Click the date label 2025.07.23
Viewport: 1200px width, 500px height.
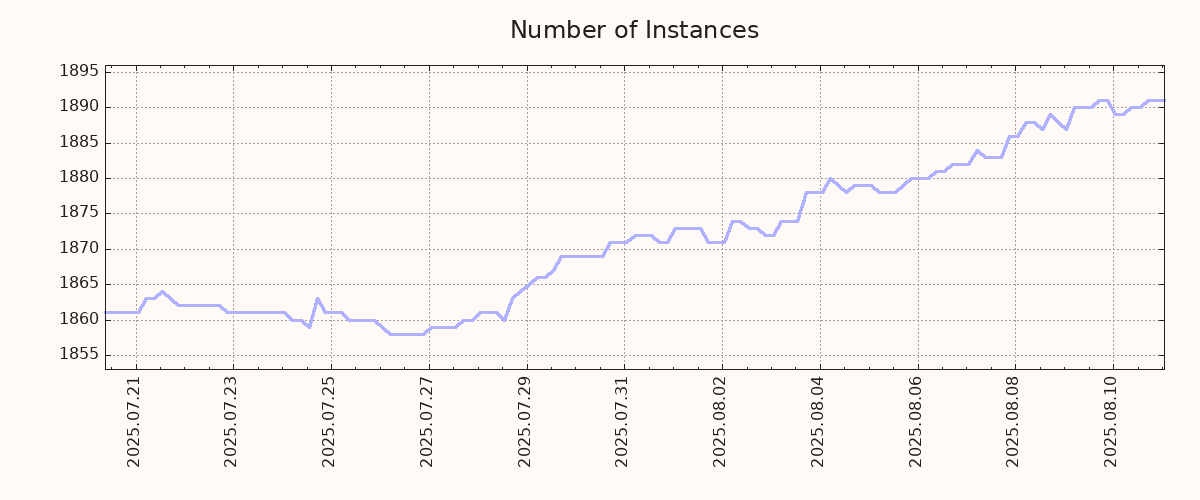click(232, 423)
